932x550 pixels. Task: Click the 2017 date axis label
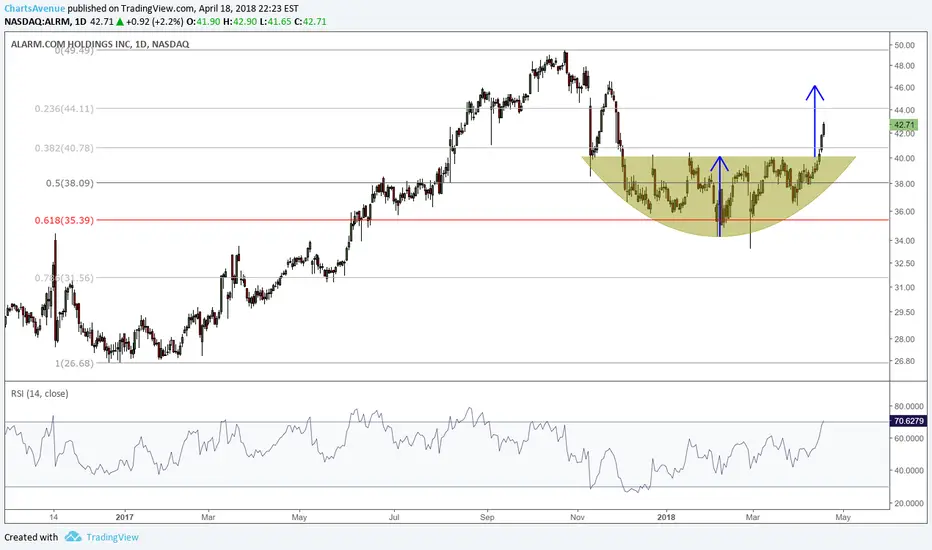[x=125, y=517]
